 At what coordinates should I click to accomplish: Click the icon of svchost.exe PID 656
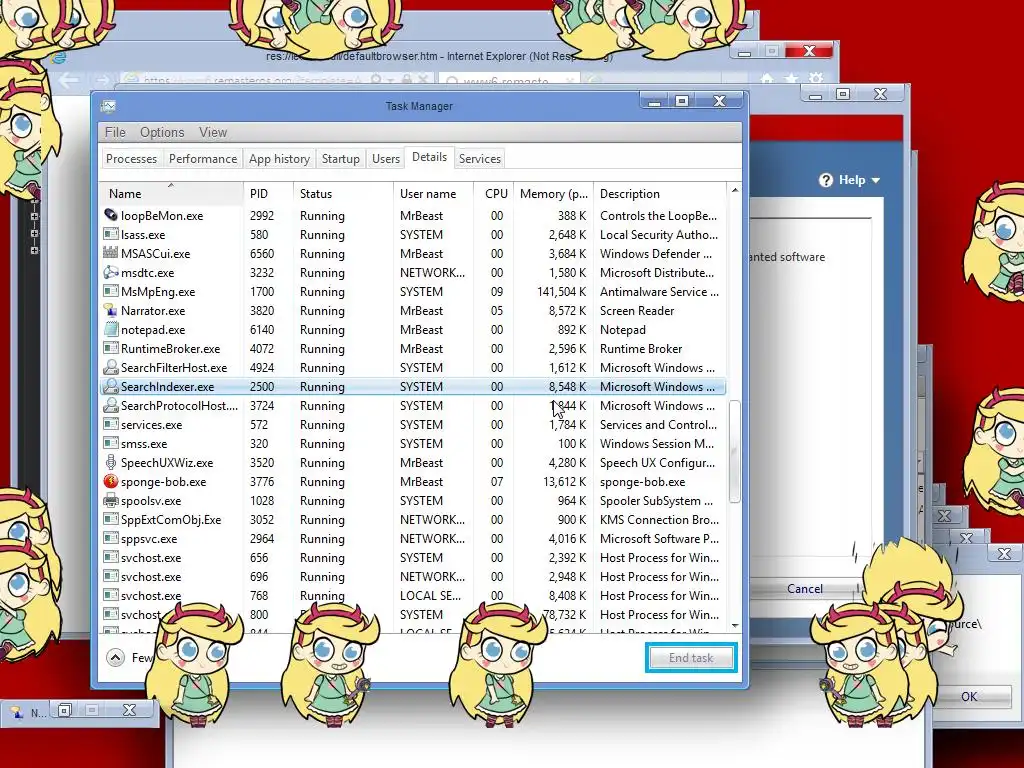(x=111, y=557)
